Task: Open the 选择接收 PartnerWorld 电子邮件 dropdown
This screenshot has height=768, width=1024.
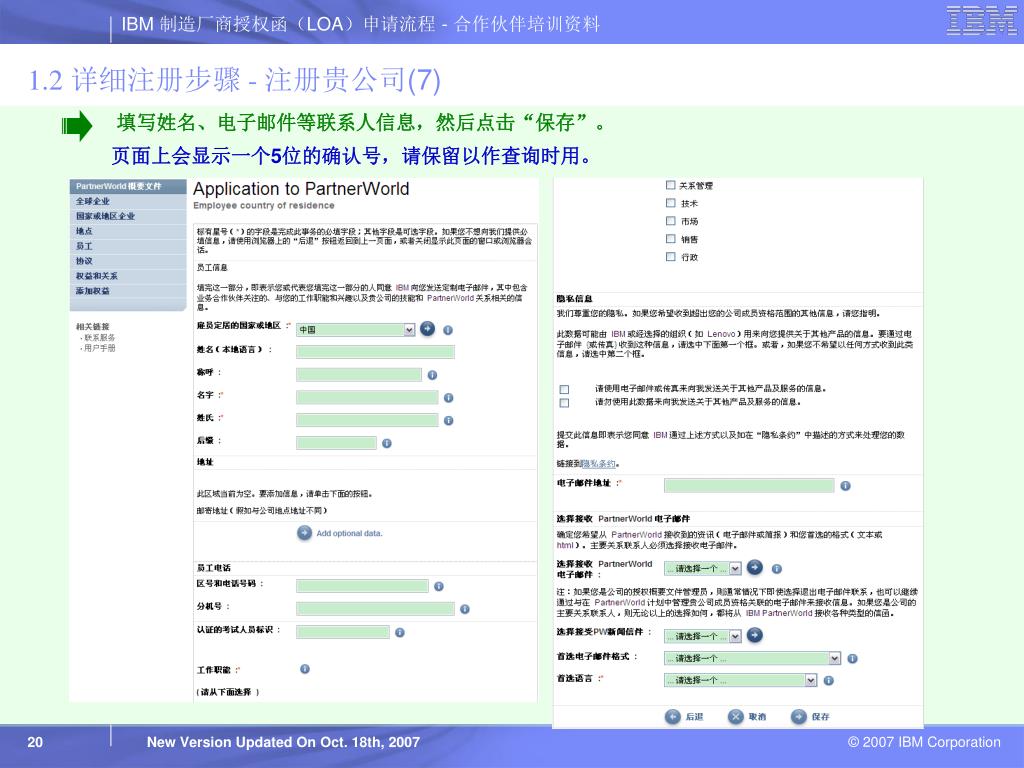Action: click(703, 569)
